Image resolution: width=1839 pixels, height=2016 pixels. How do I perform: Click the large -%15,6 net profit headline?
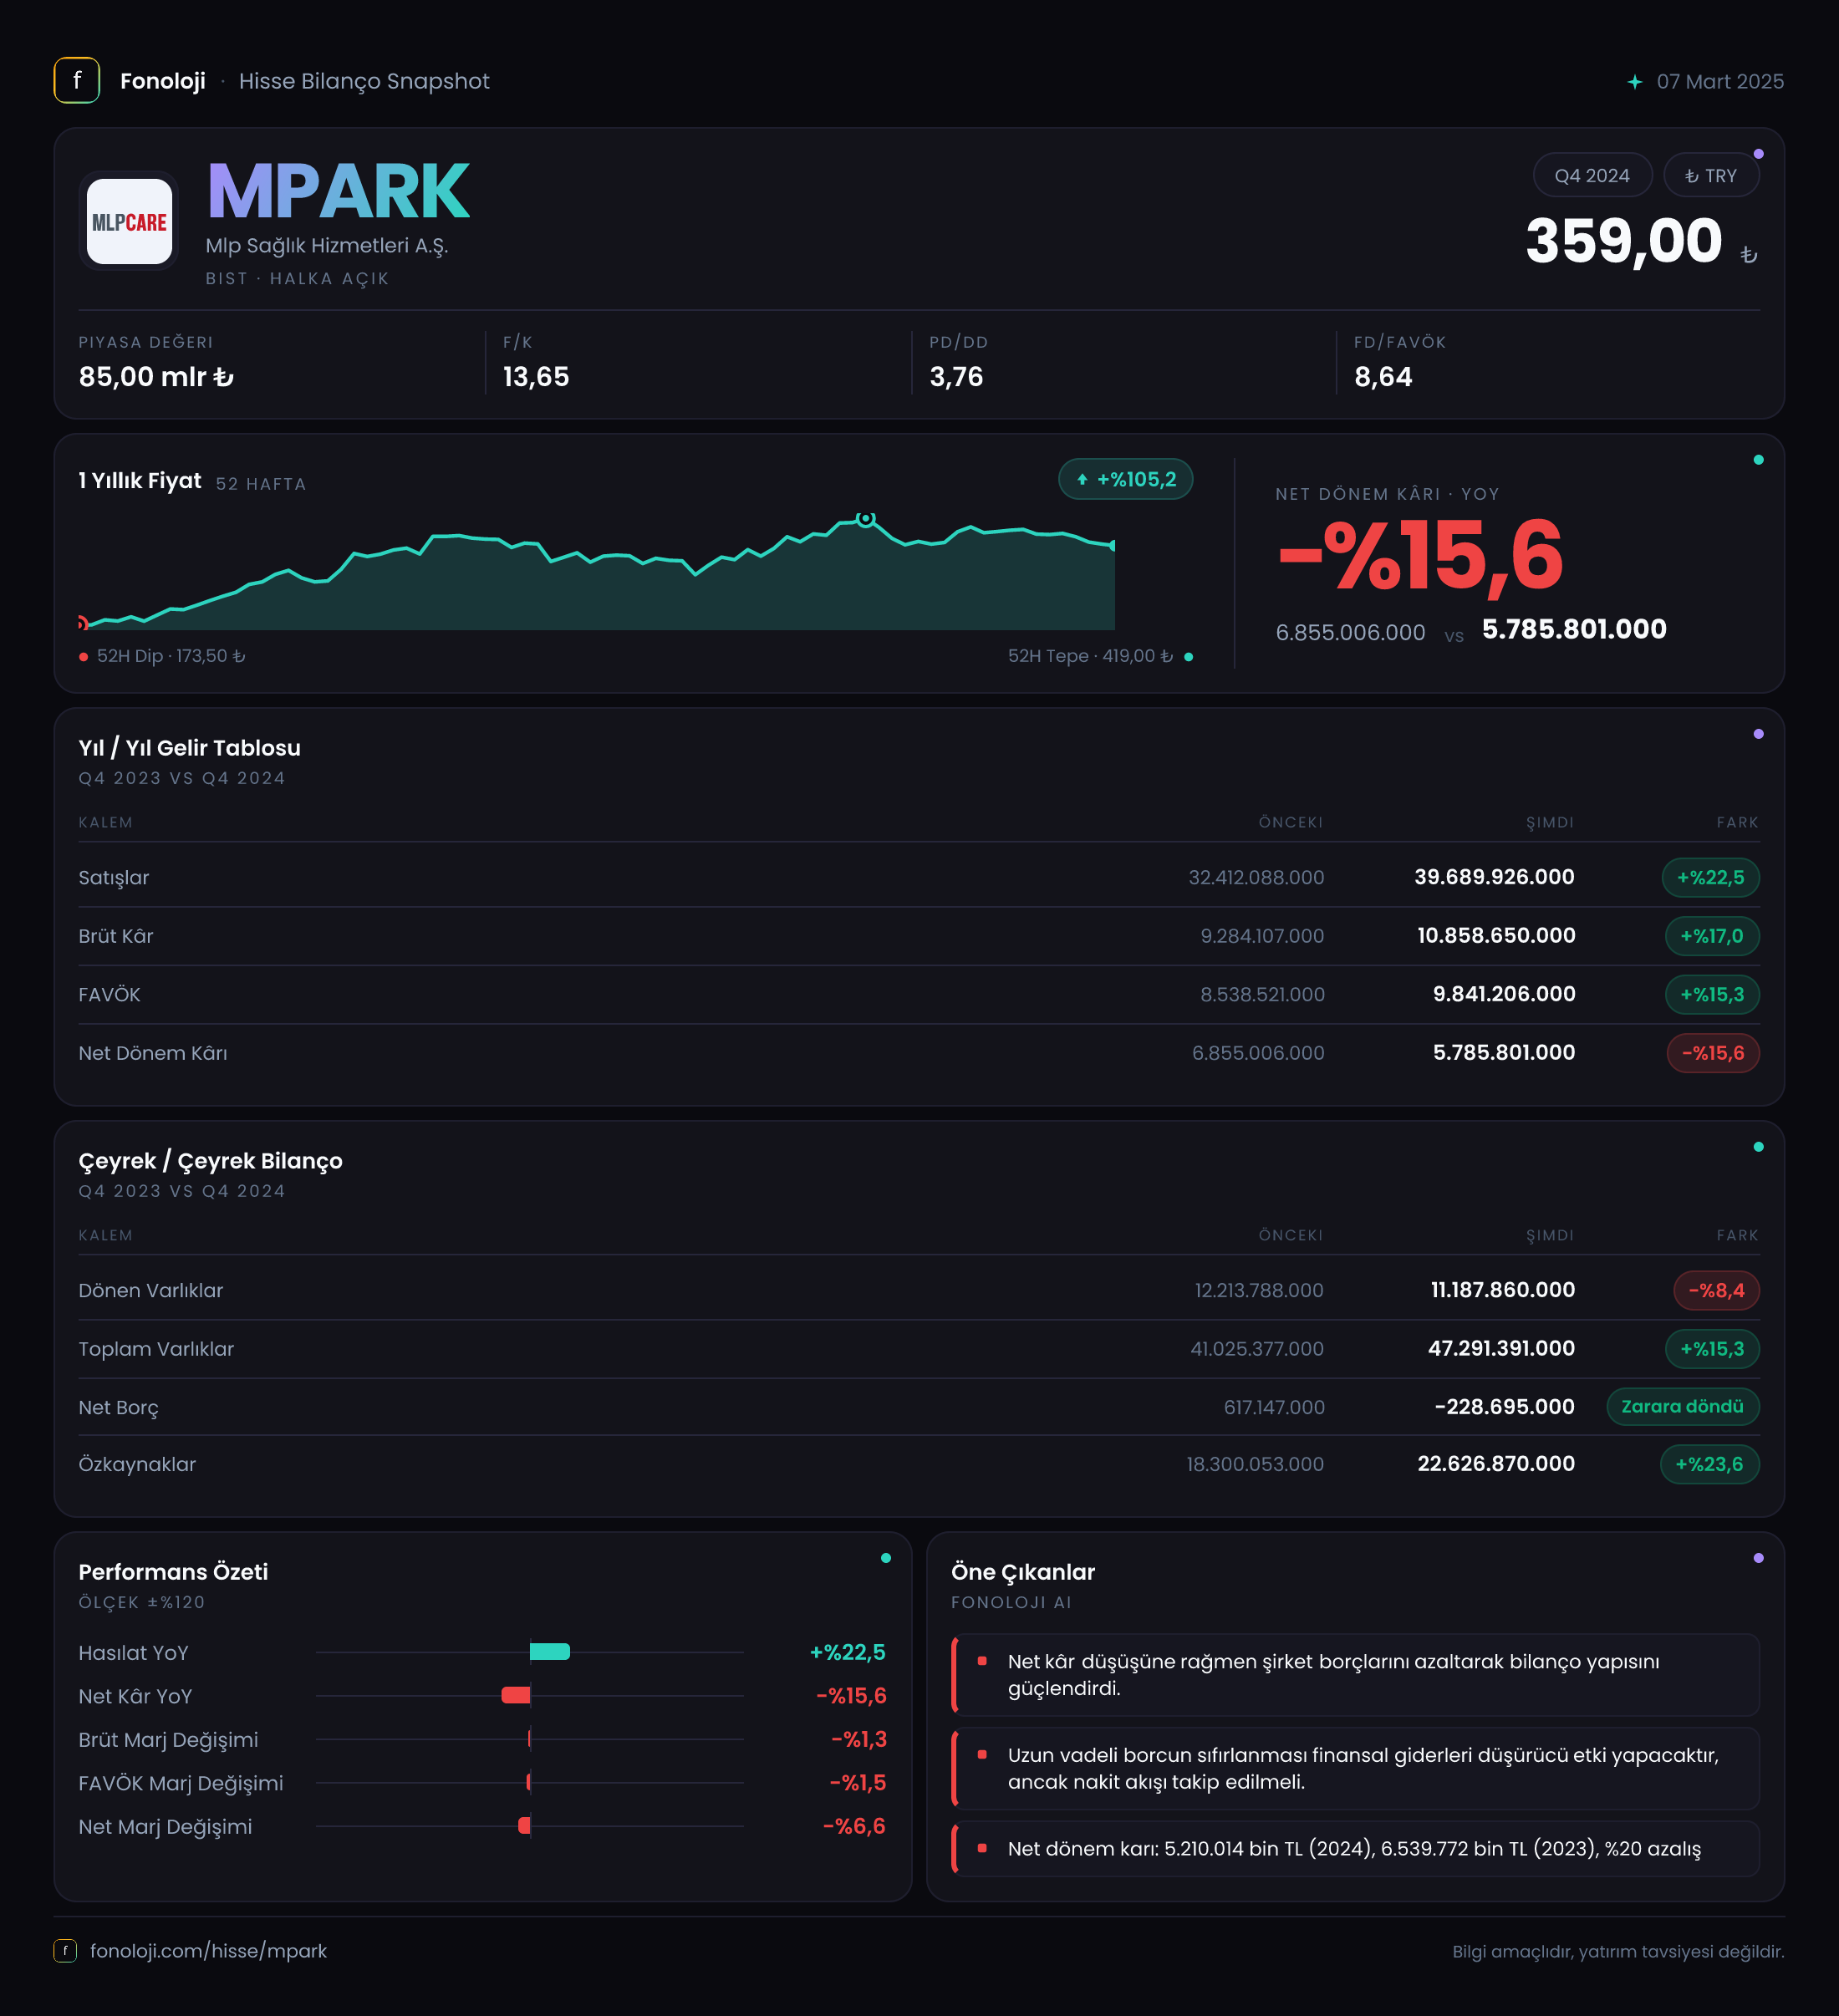(1420, 555)
